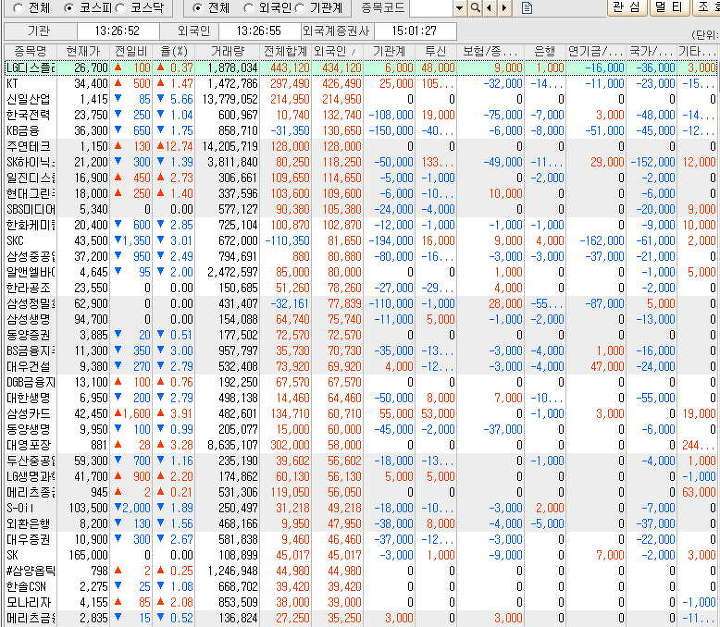The width and height of the screenshot is (720, 627).
Task: Click the next stock arrow icon
Action: click(505, 8)
